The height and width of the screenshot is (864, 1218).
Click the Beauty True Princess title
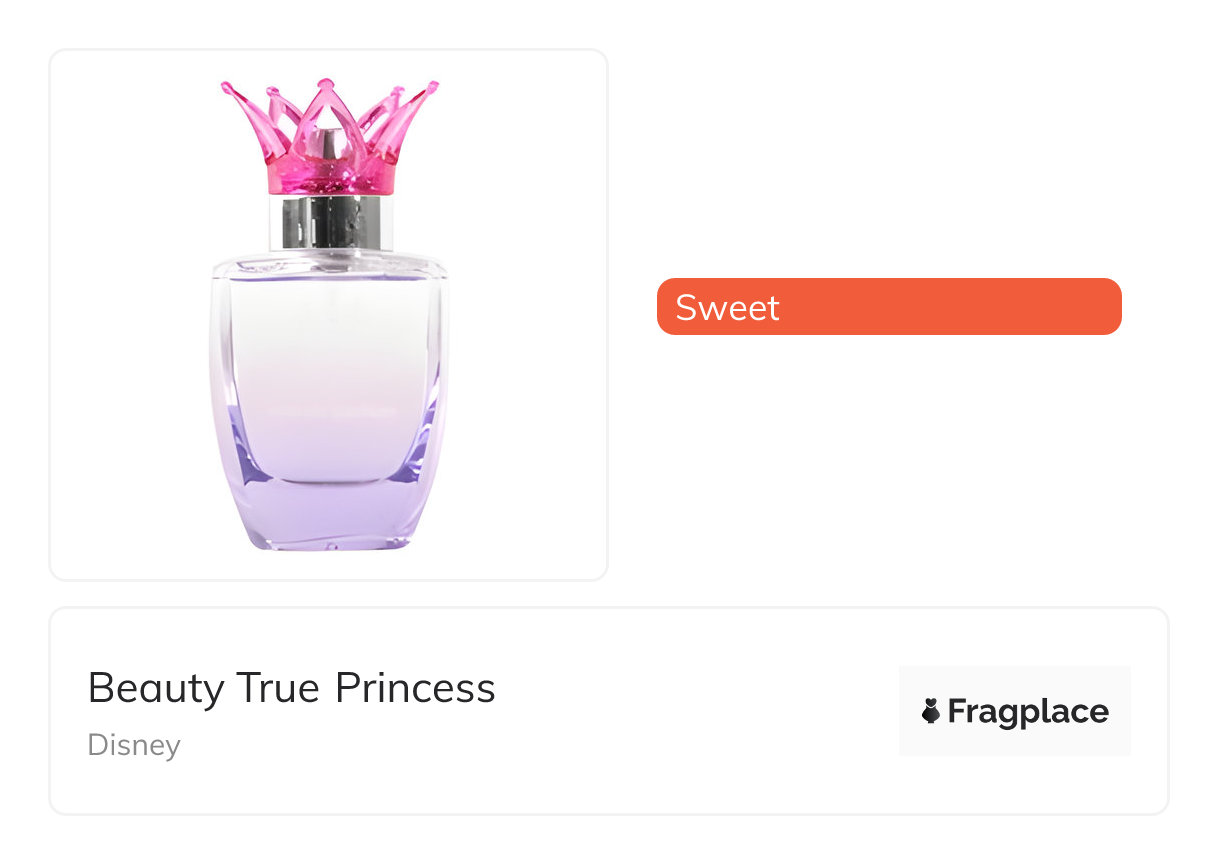tap(291, 688)
